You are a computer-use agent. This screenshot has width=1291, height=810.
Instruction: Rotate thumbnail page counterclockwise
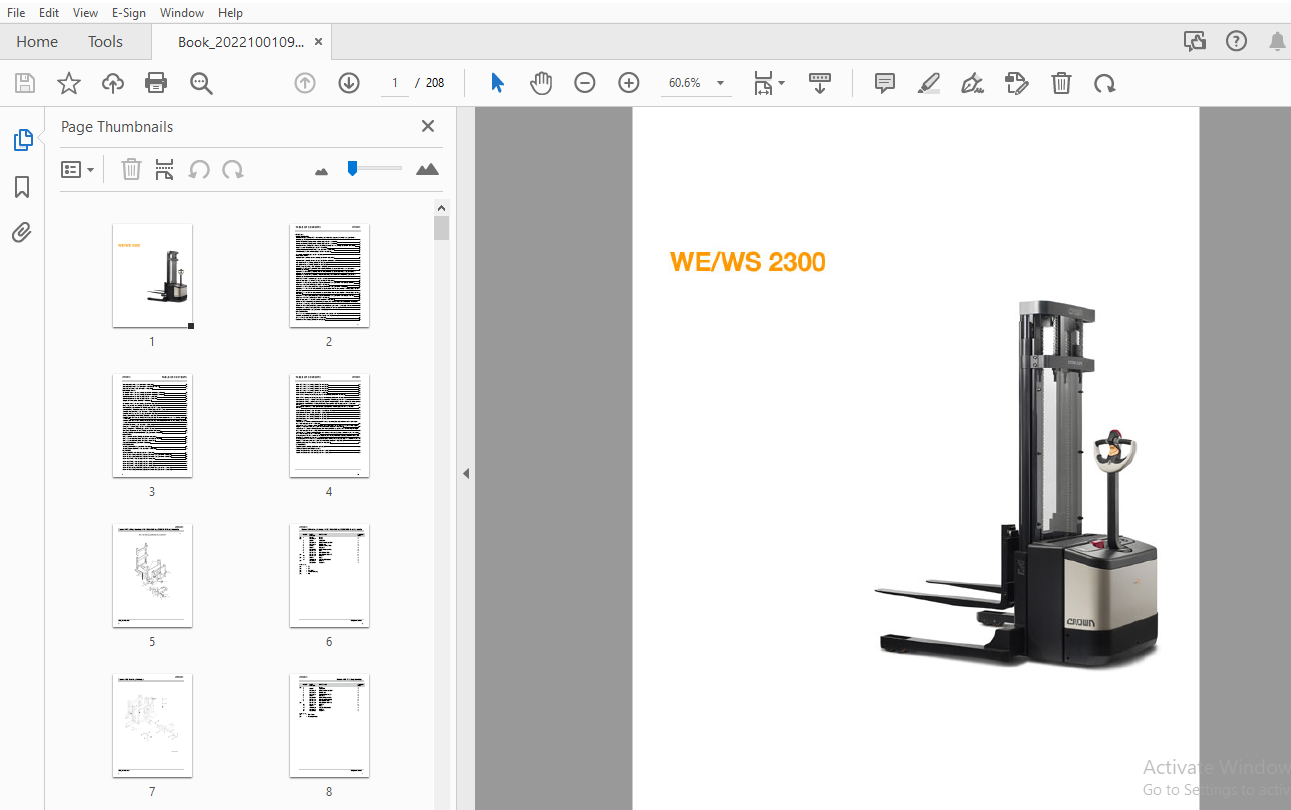pyautogui.click(x=199, y=169)
